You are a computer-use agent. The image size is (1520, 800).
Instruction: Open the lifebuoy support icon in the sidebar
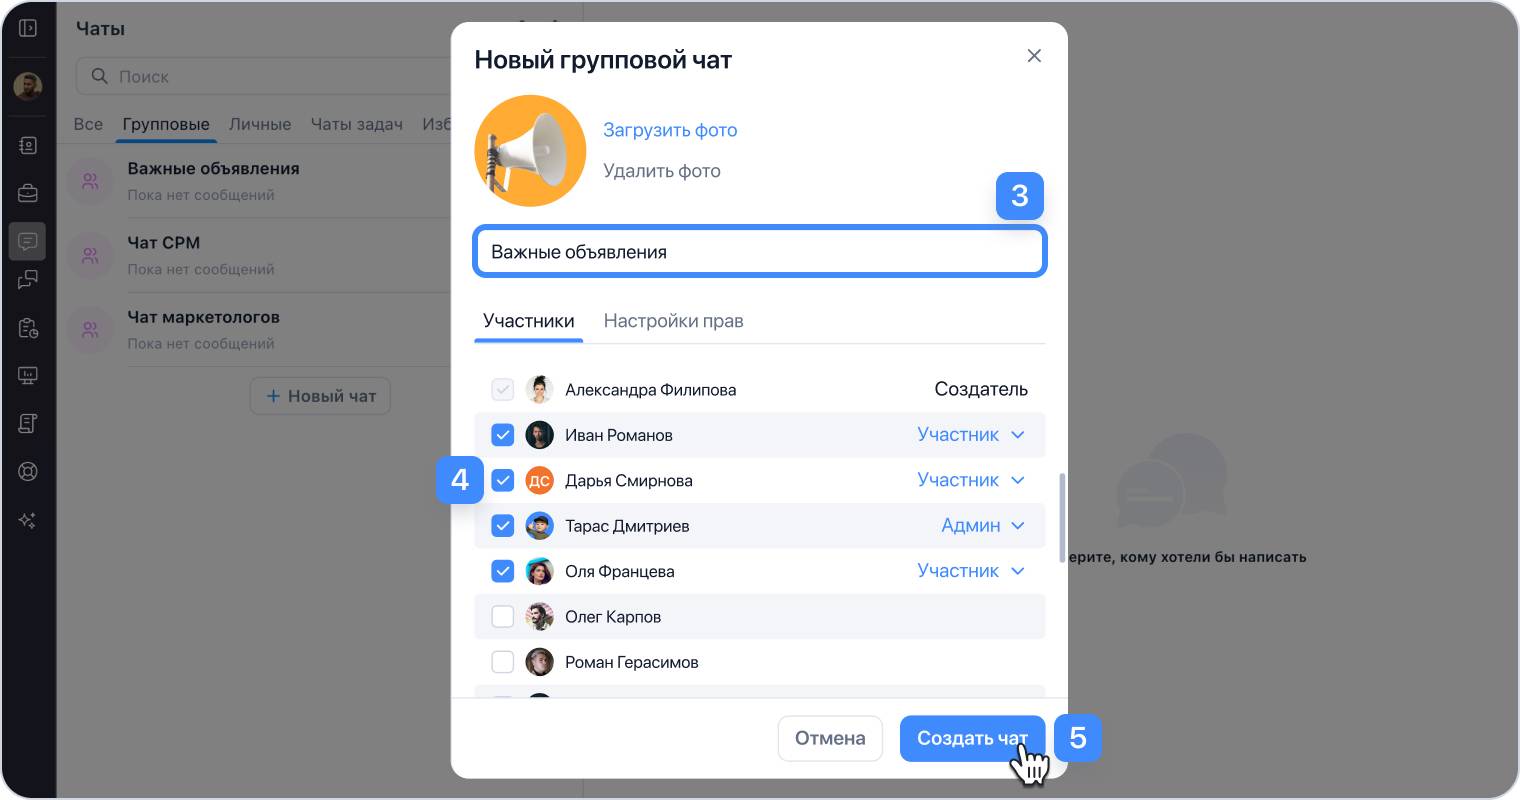coord(28,471)
